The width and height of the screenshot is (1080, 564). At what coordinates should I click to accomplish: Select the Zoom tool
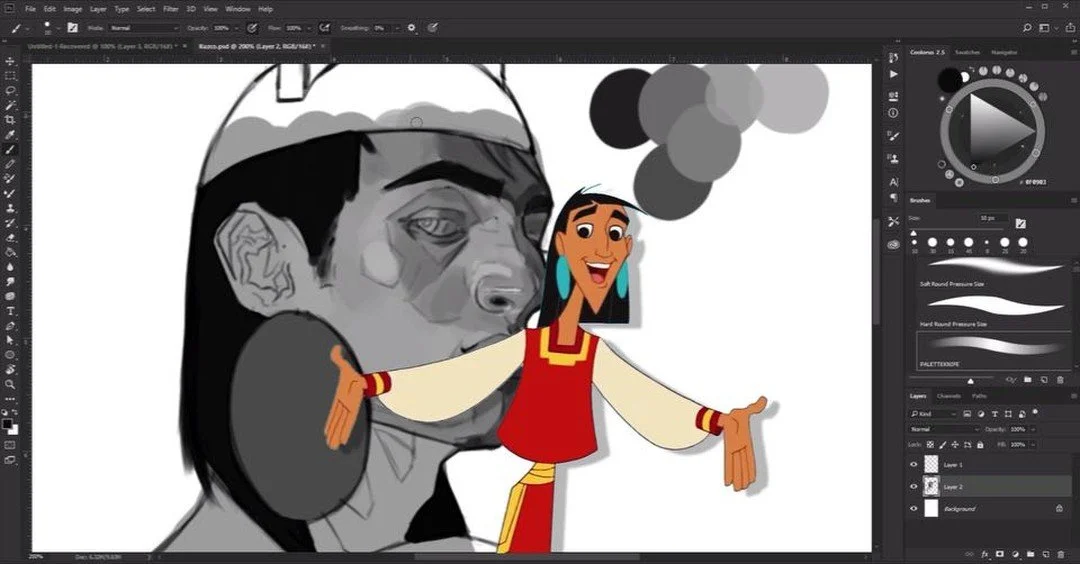[10, 384]
